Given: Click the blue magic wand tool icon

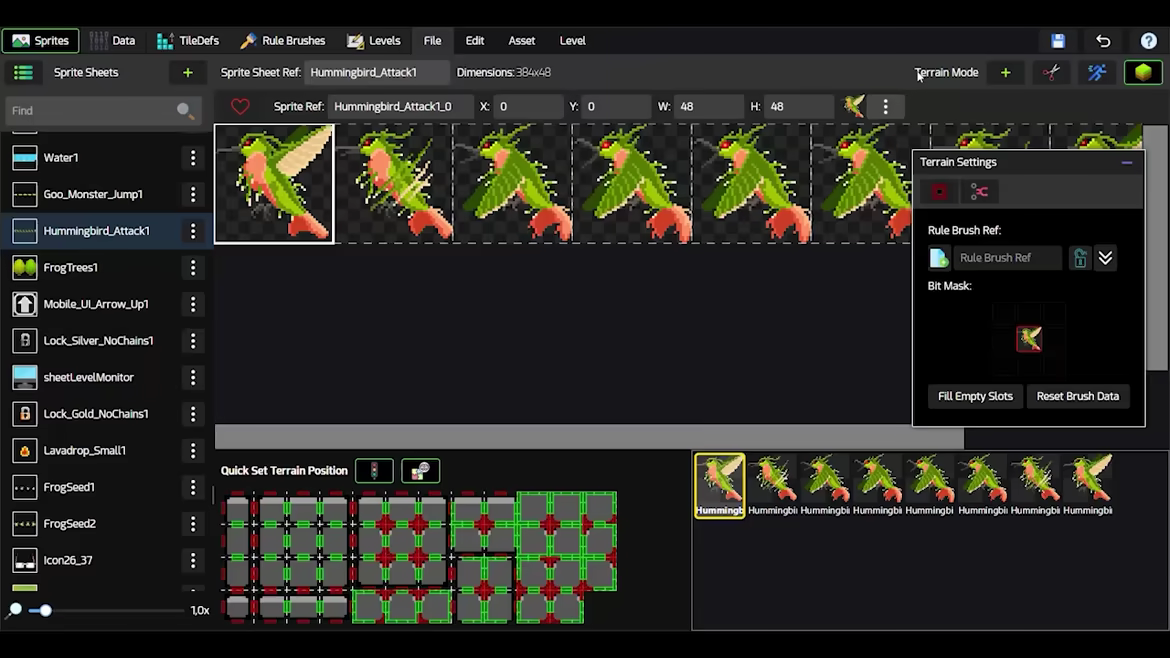Looking at the screenshot, I should tap(1097, 72).
